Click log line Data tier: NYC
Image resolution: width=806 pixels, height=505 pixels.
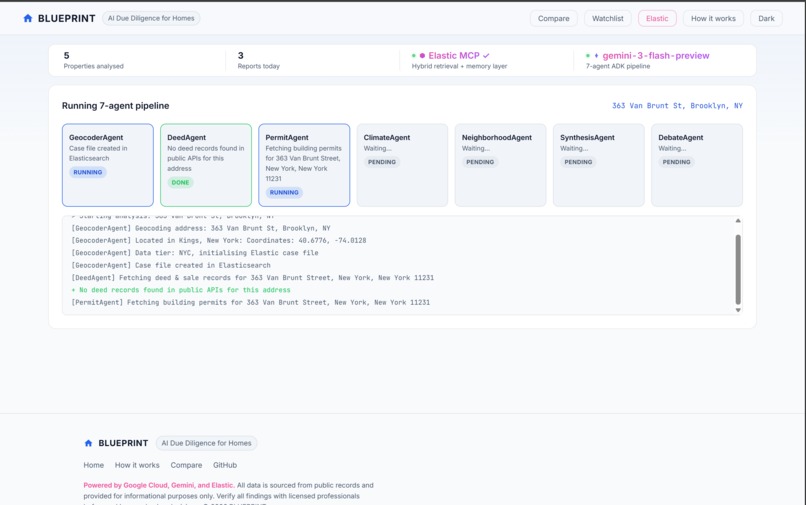[x=195, y=253]
